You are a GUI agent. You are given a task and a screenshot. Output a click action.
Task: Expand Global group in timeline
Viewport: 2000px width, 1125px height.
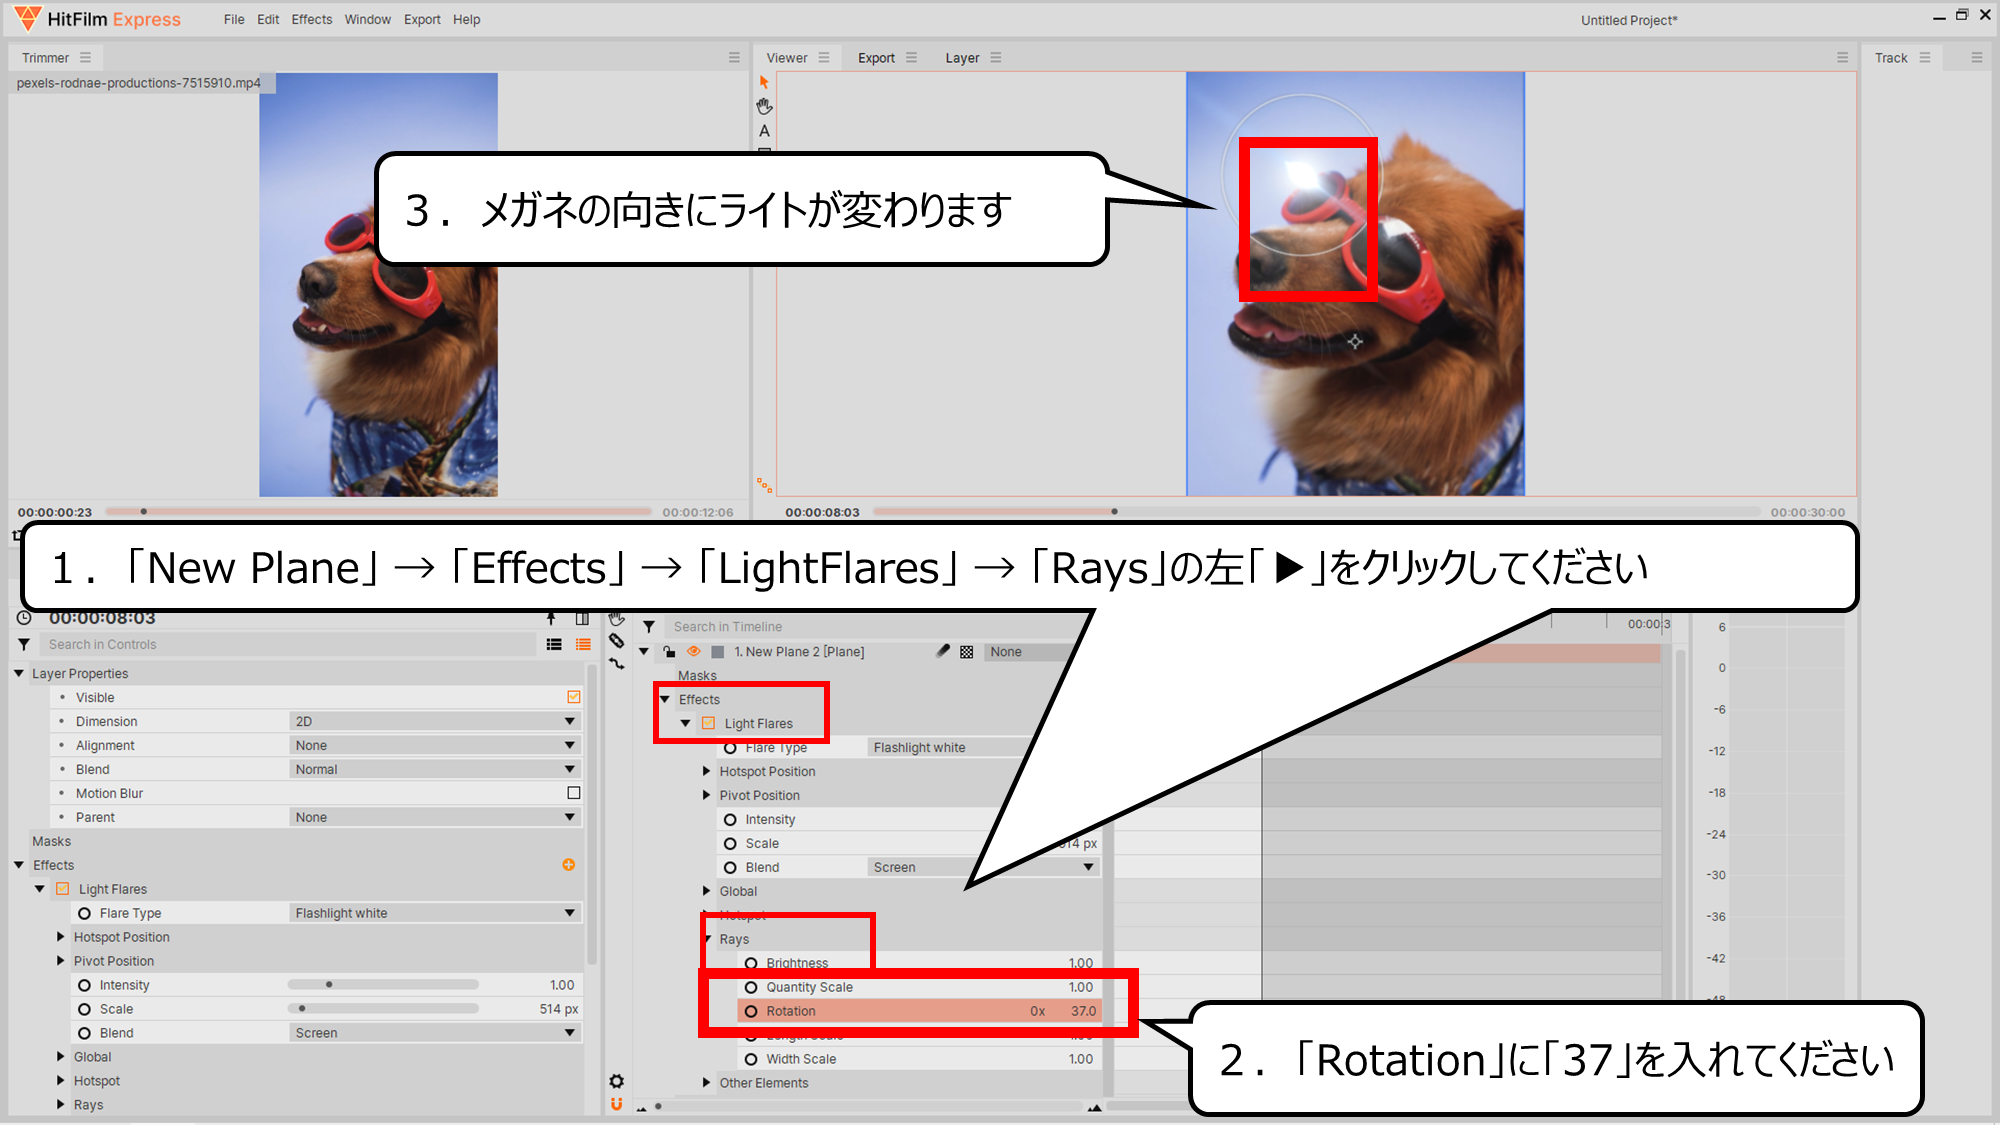[x=707, y=891]
